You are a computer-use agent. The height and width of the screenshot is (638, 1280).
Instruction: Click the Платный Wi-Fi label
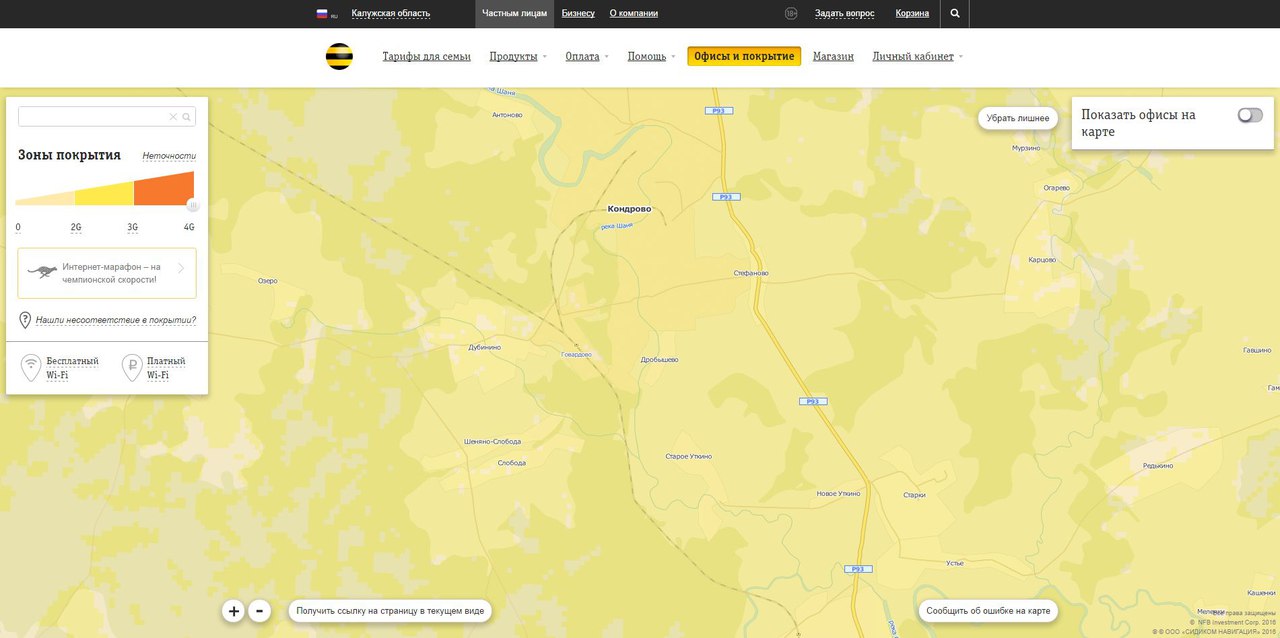166,367
